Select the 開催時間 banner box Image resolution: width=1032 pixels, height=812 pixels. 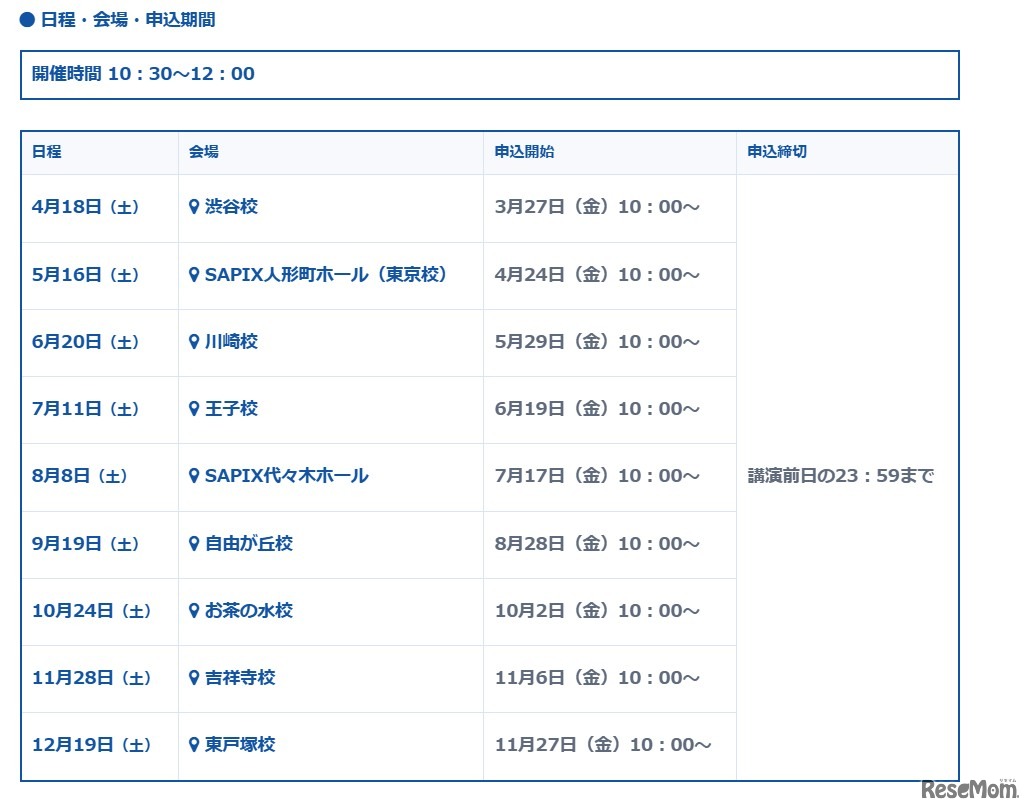pyautogui.click(x=490, y=75)
